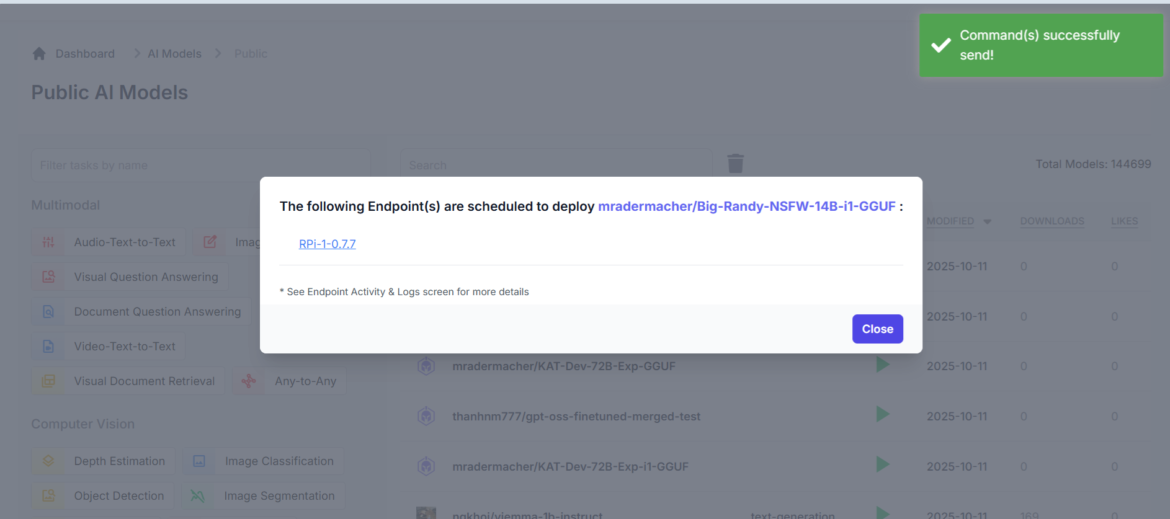Viewport: 1170px width, 519px height.
Task: Click the Image Segmentation task icon
Action: [x=198, y=496]
